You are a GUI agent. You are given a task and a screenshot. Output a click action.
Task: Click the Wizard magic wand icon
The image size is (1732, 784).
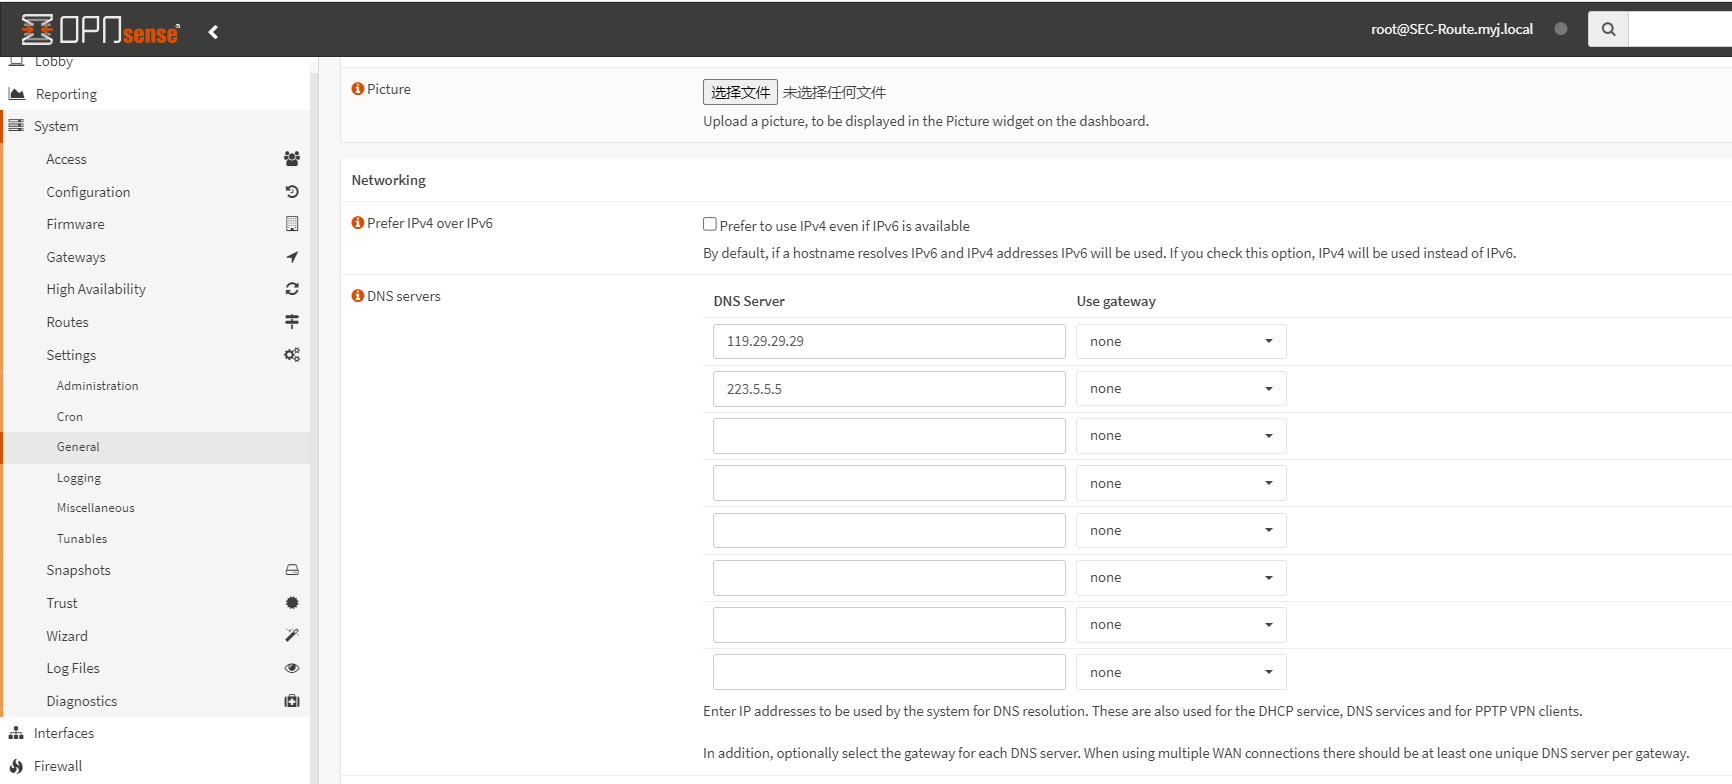(292, 635)
